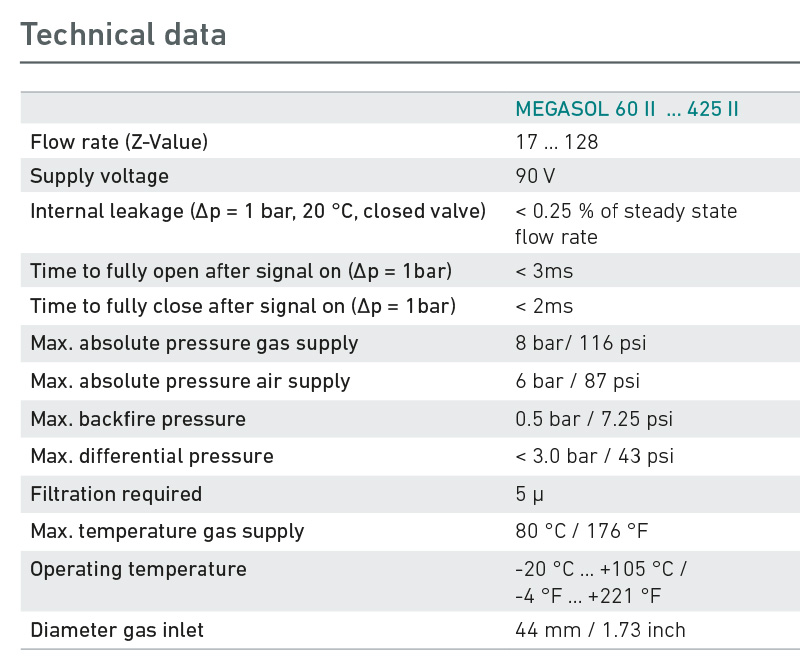The image size is (800, 663).
Task: Click the "Internal leakage" row label
Action: [258, 212]
